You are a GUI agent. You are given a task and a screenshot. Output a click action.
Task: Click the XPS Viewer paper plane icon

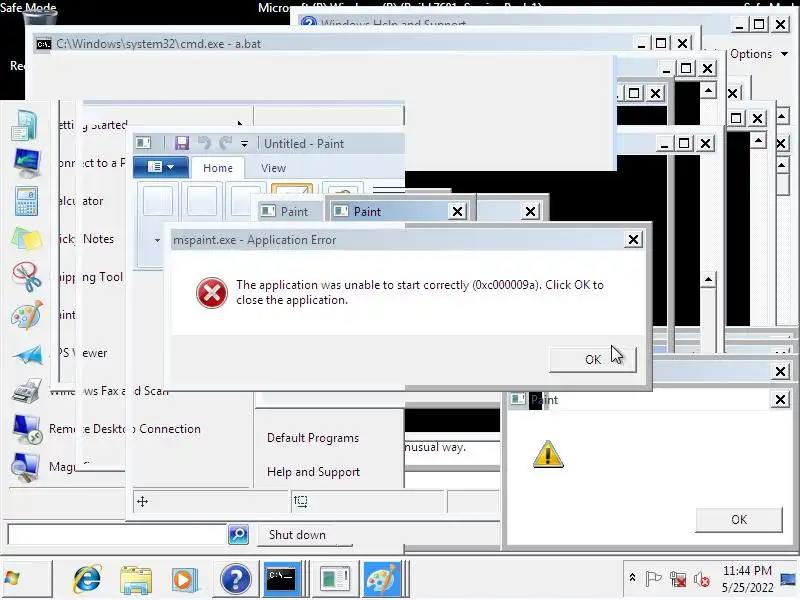(28, 354)
